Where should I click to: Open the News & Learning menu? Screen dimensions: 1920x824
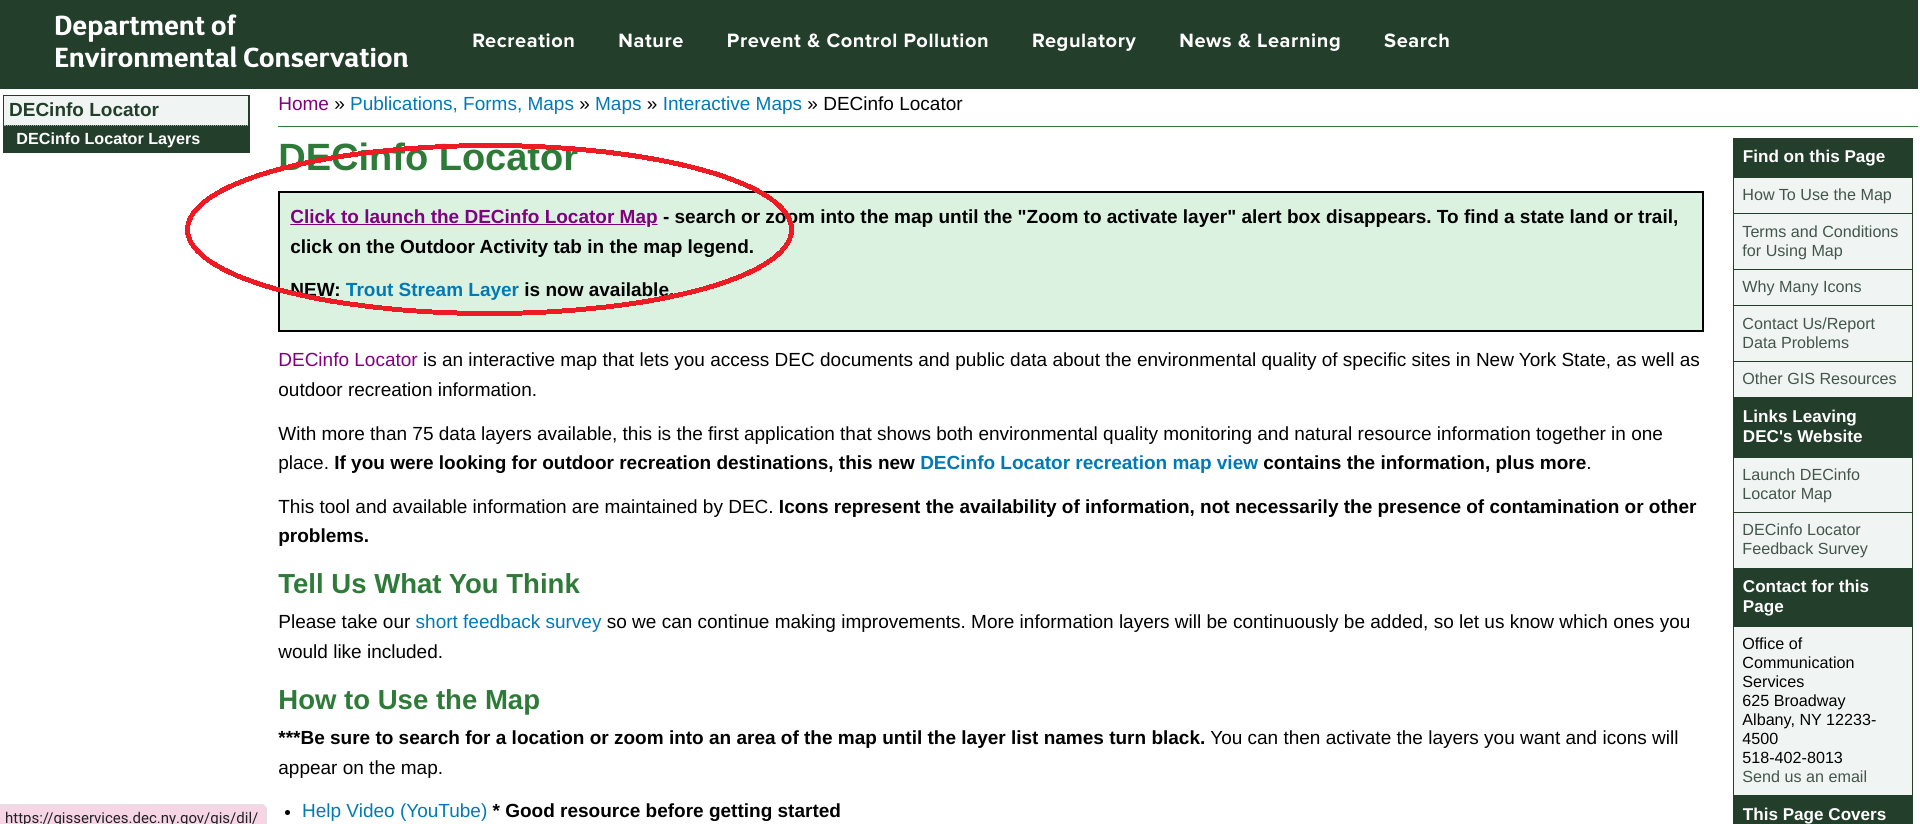(x=1259, y=41)
